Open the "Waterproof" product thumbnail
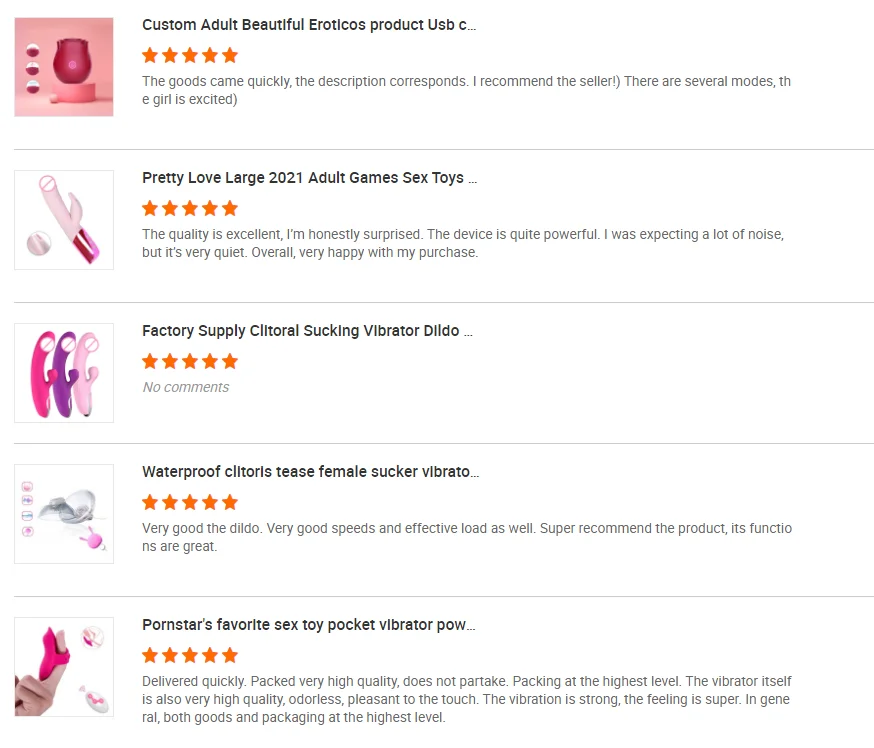 coord(64,514)
